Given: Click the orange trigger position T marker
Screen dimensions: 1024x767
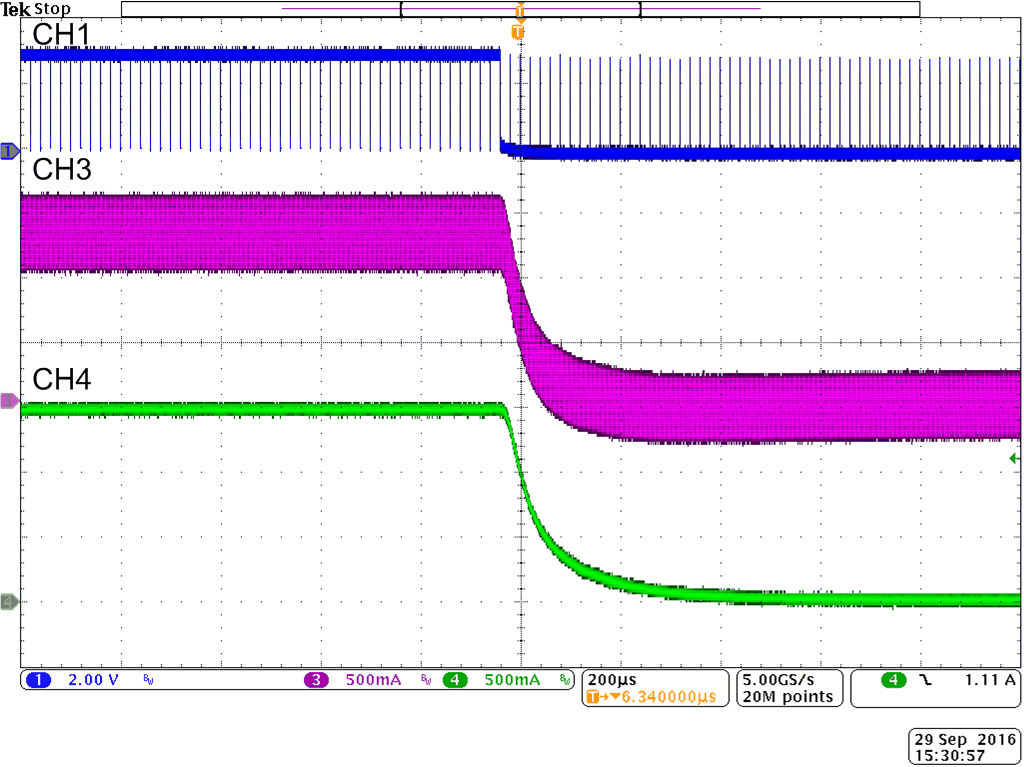Looking at the screenshot, I should pyautogui.click(x=518, y=33).
